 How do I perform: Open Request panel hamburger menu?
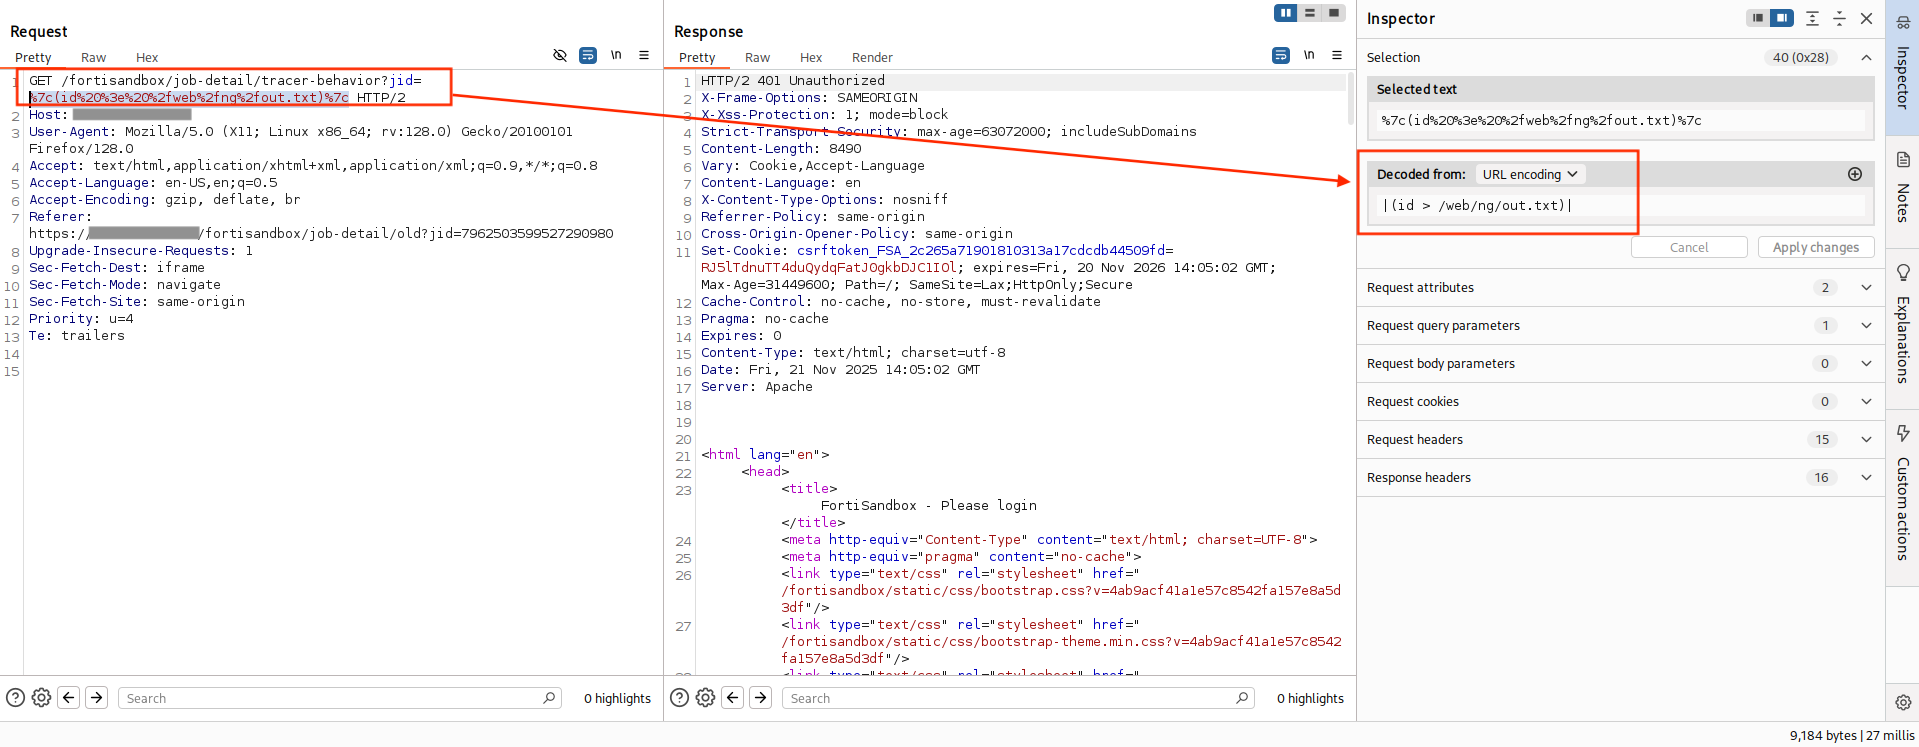pos(644,56)
